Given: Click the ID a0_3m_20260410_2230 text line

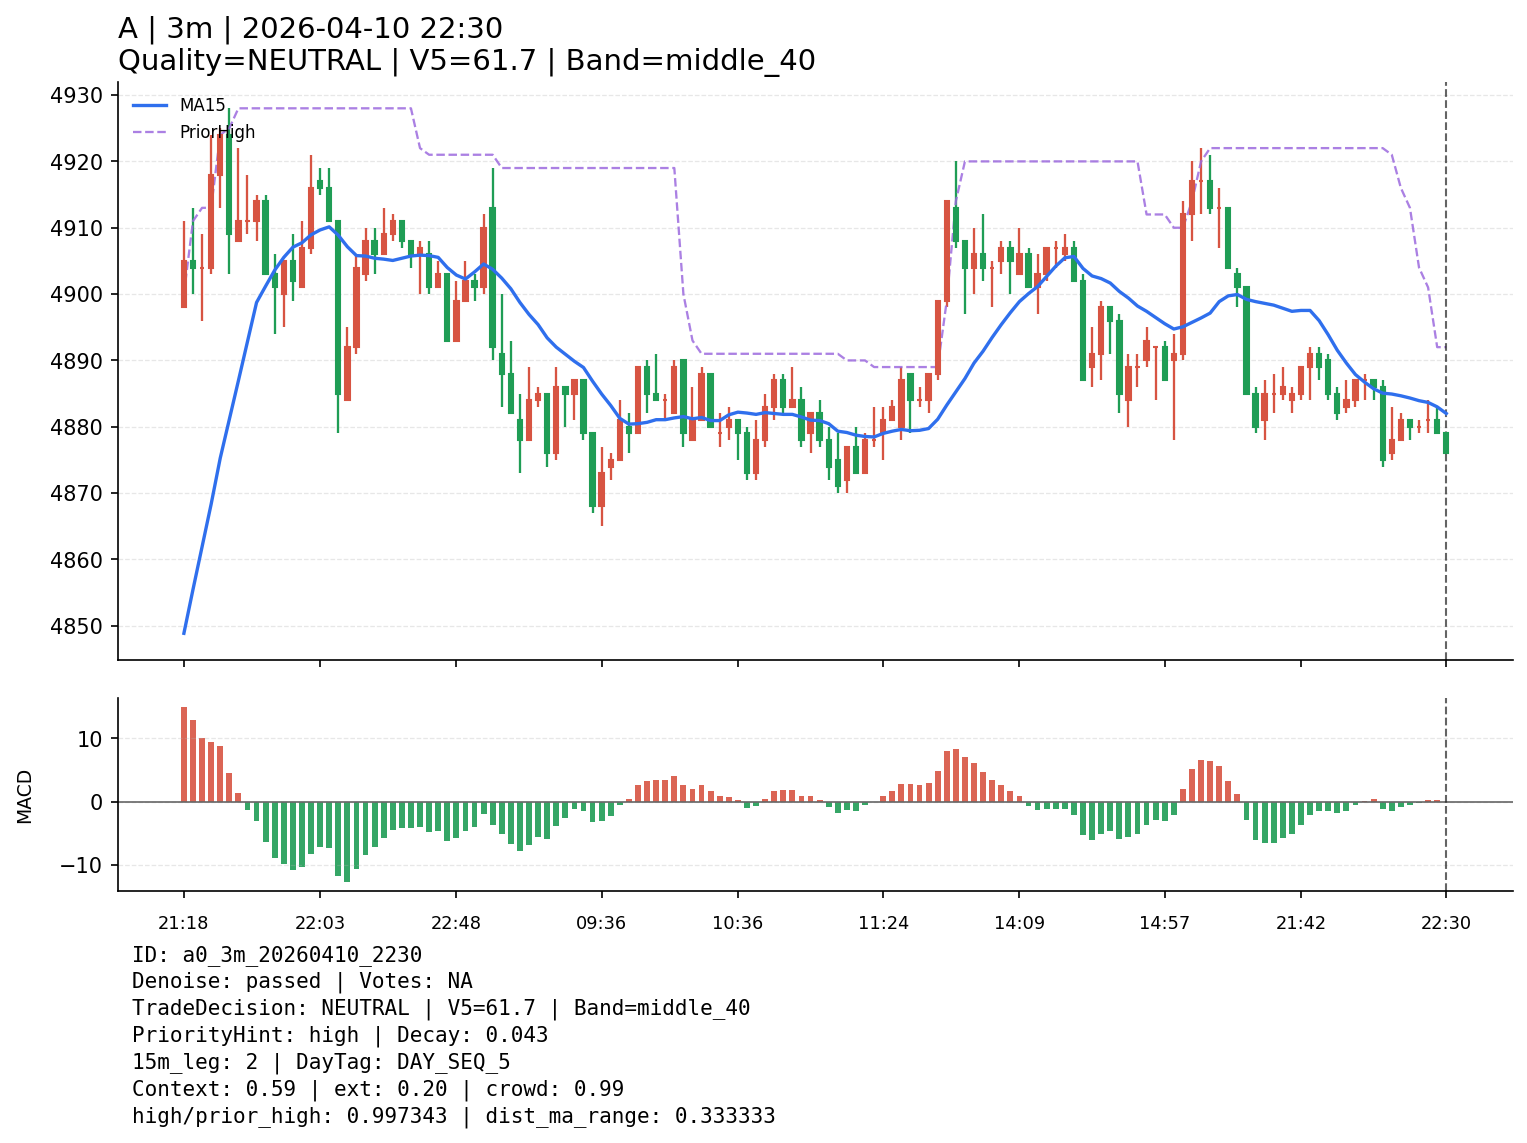Looking at the screenshot, I should coord(277,955).
